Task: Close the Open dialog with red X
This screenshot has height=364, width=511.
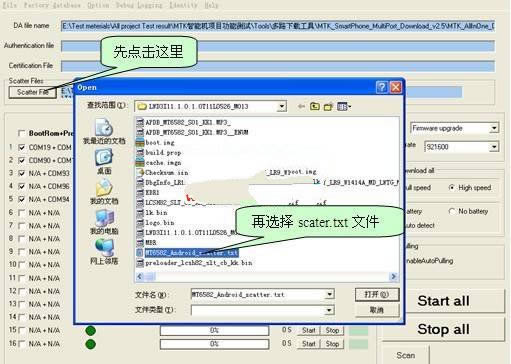Action: pos(396,87)
